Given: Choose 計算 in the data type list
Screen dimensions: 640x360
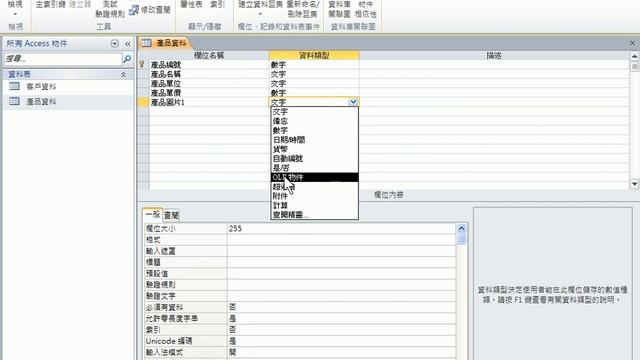Looking at the screenshot, I should 314,205.
